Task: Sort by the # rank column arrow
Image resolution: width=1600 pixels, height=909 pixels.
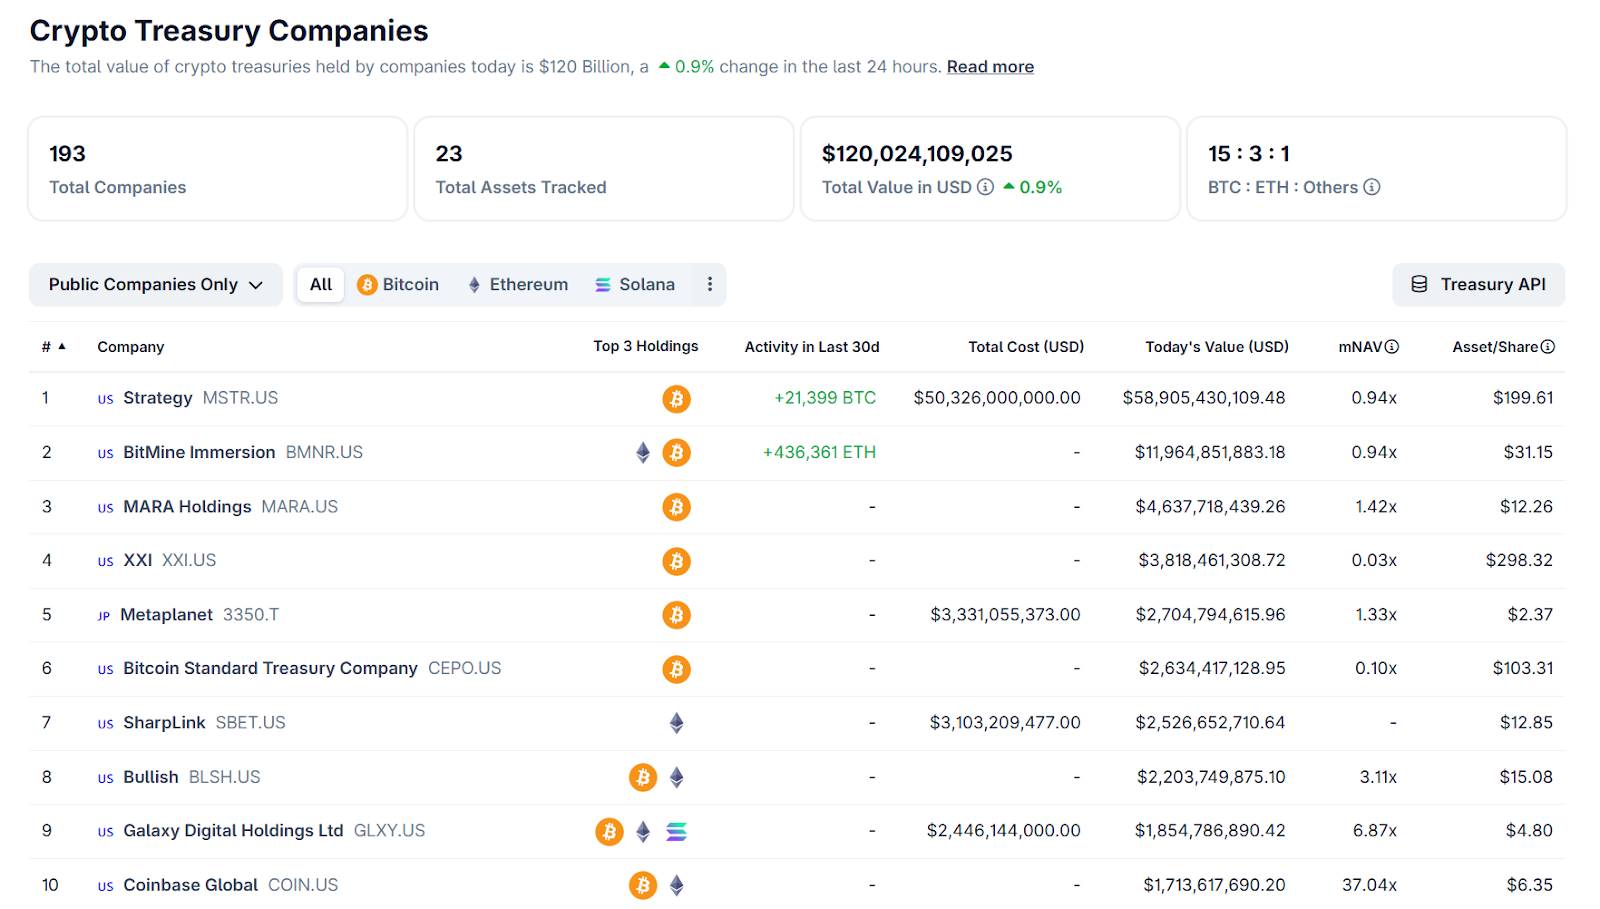Action: [62, 347]
